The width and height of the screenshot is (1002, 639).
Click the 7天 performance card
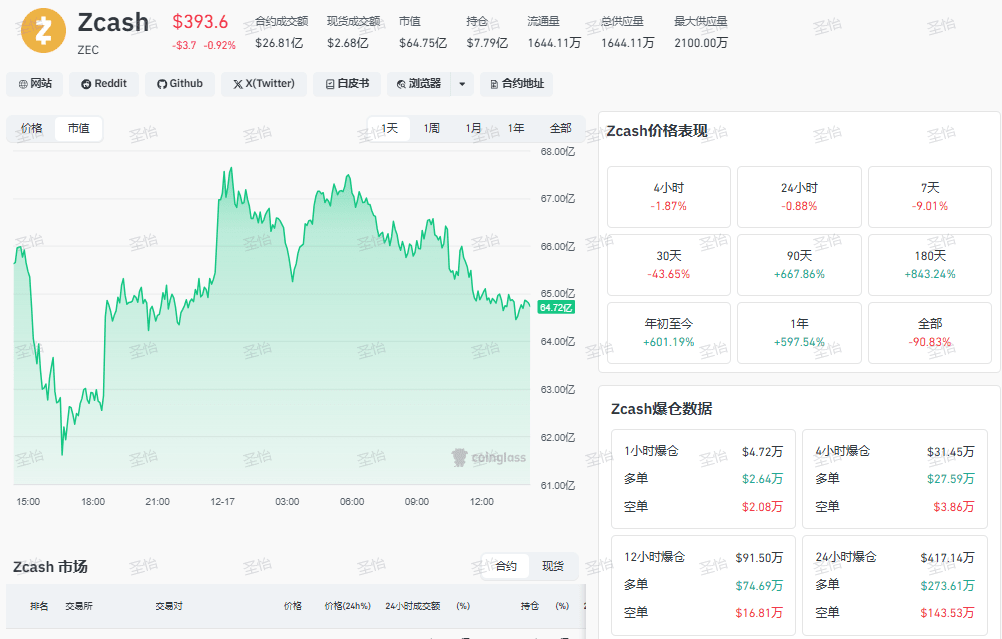point(930,197)
